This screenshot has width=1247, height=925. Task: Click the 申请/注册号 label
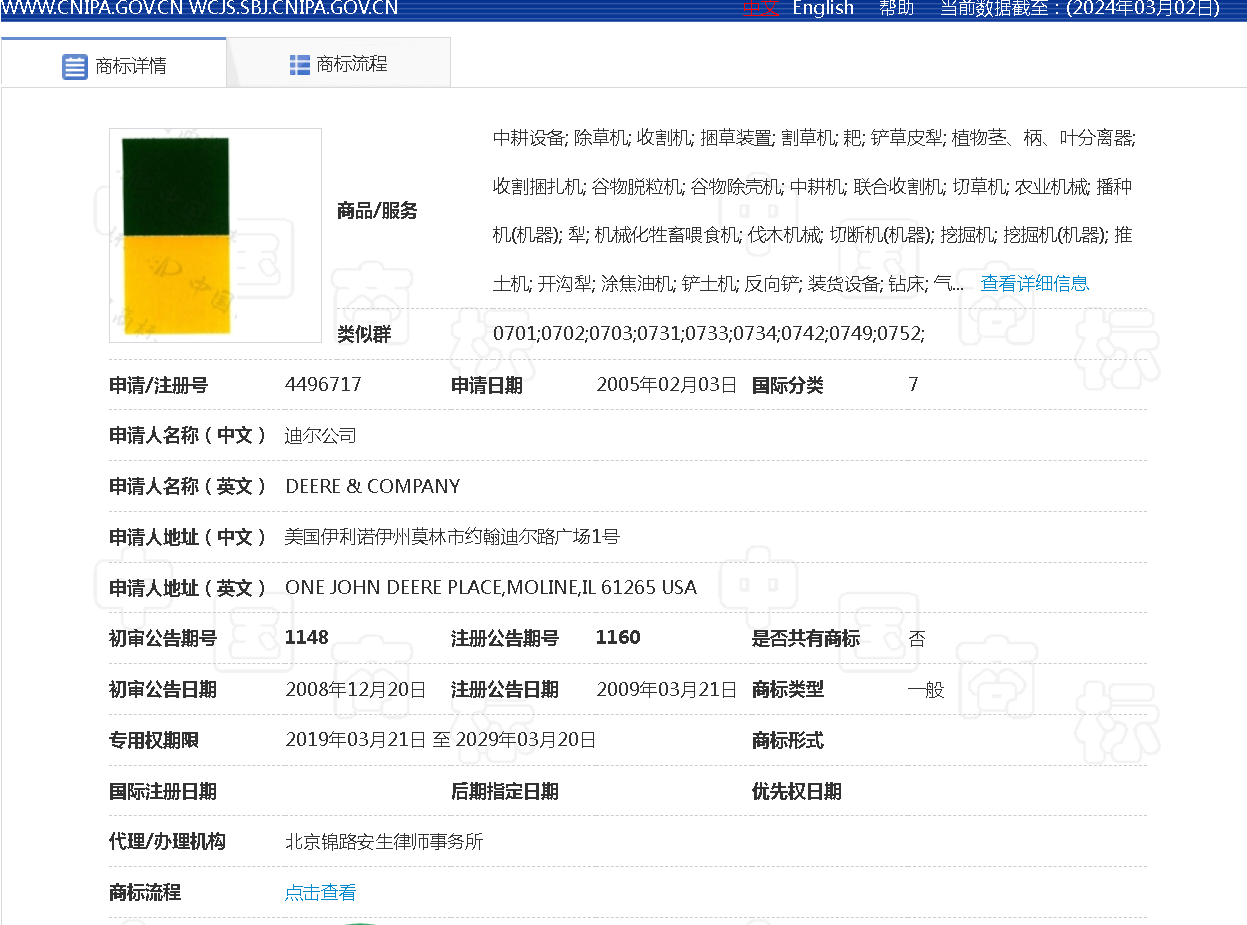pos(158,386)
